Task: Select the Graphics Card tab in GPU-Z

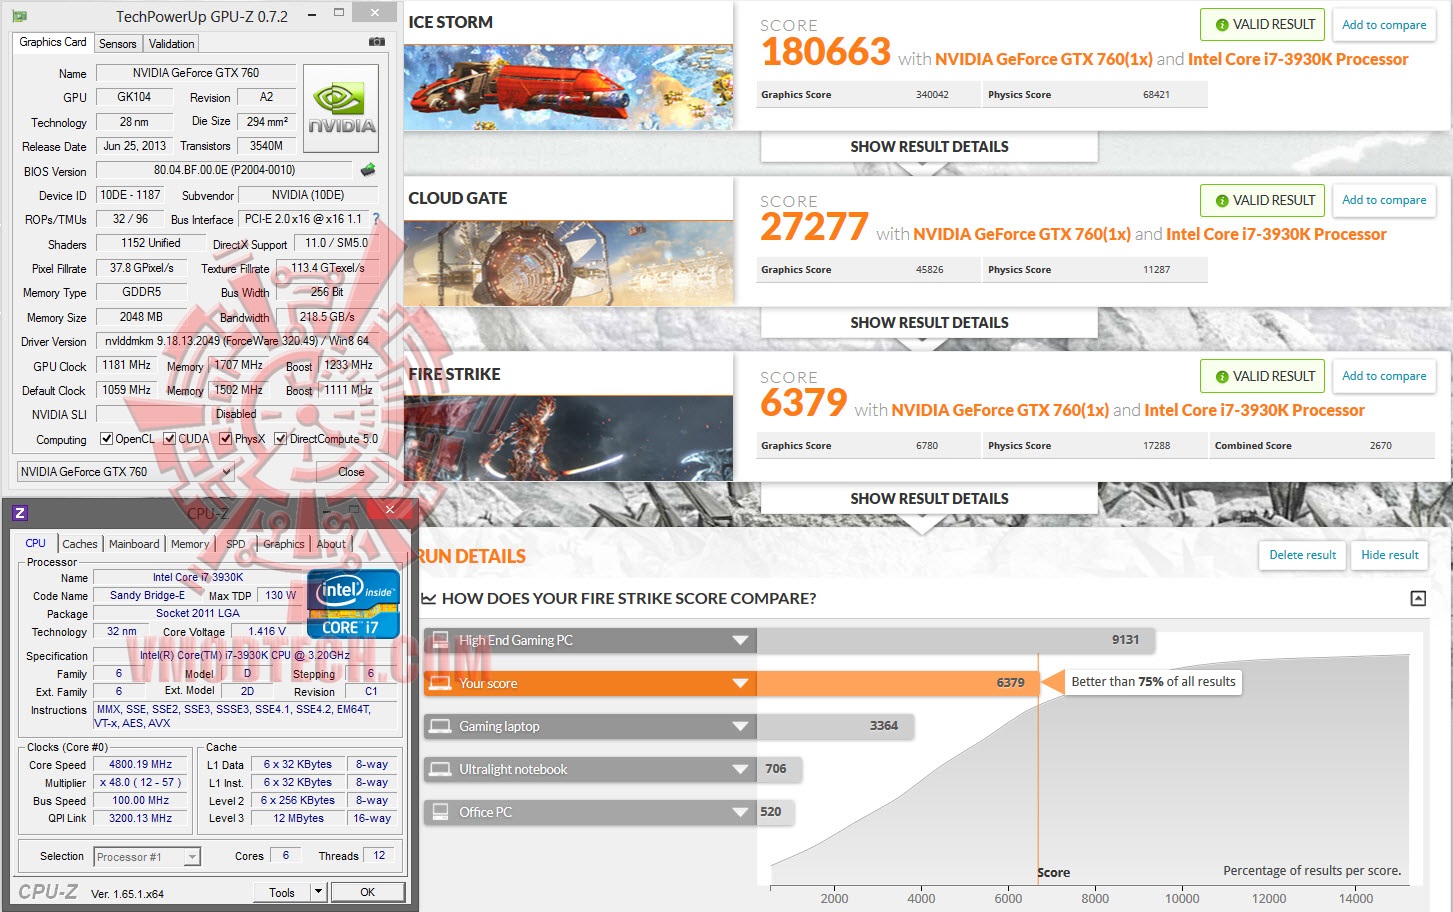Action: (x=53, y=42)
